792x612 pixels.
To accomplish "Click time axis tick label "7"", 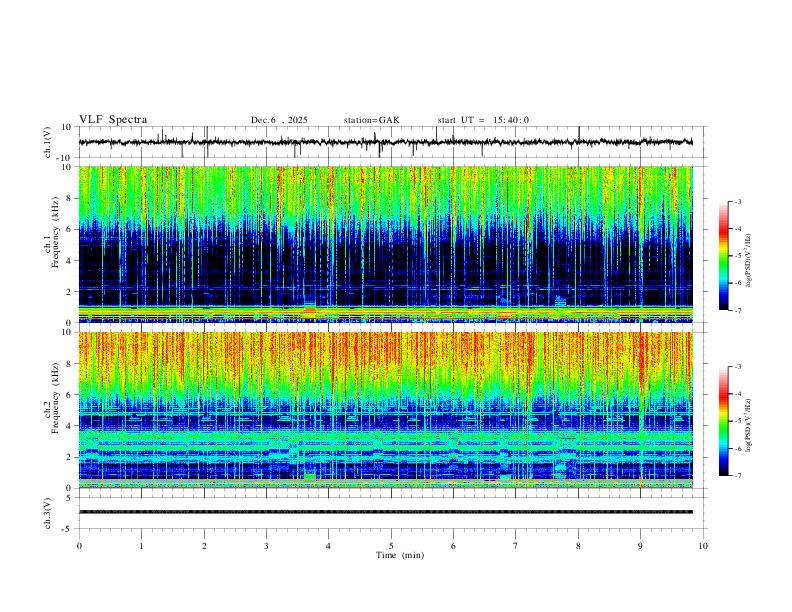I will pos(516,546).
